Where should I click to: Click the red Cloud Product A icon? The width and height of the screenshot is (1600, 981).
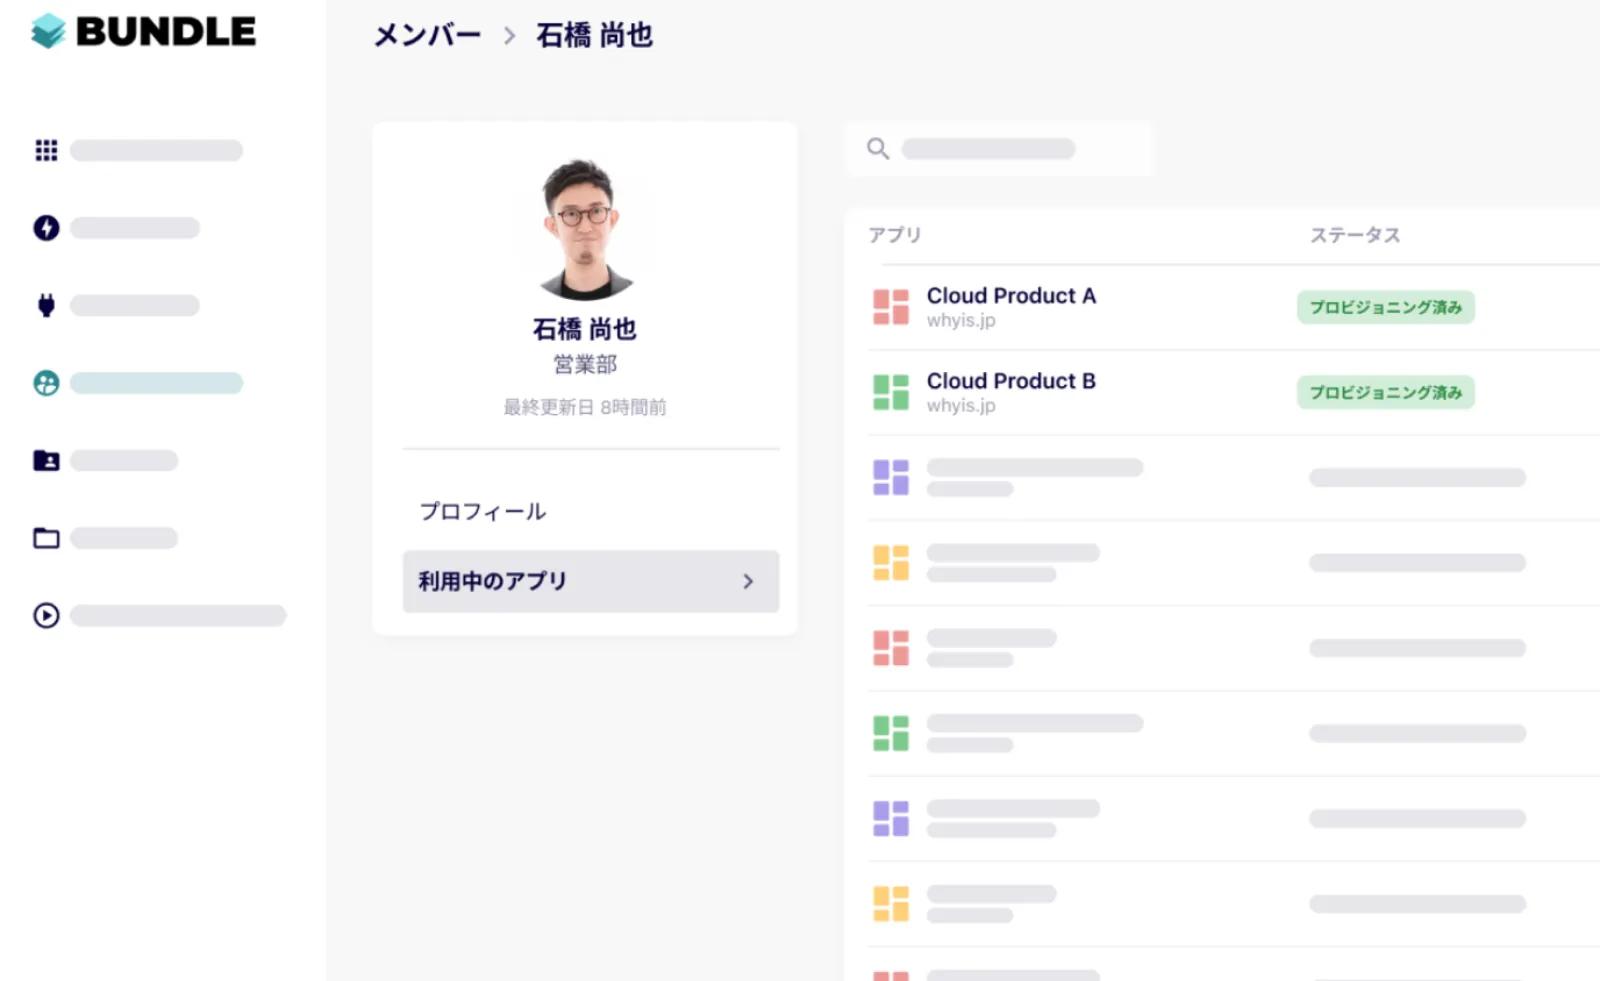coord(891,307)
